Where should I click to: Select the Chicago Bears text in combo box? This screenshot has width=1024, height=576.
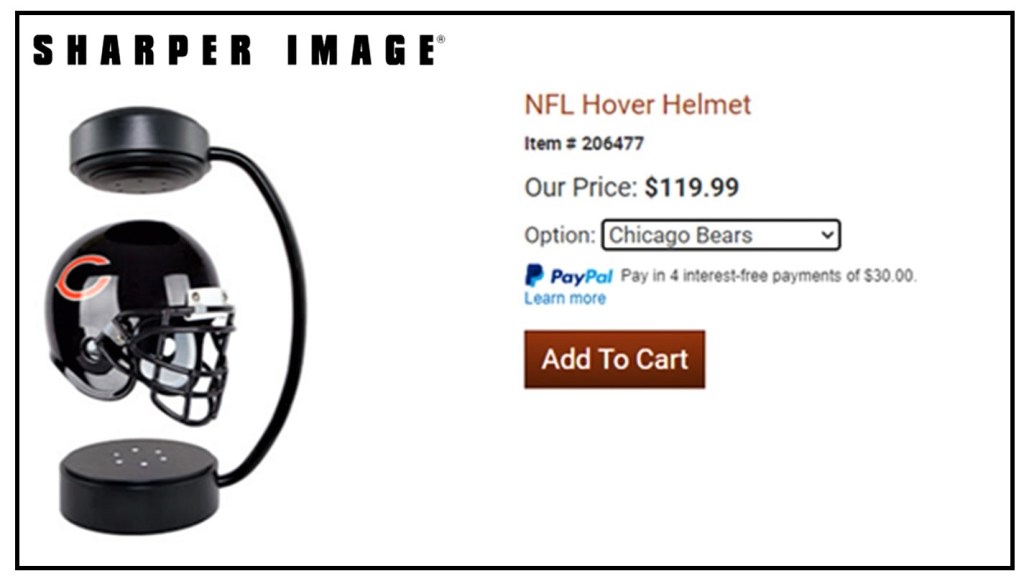click(x=680, y=235)
